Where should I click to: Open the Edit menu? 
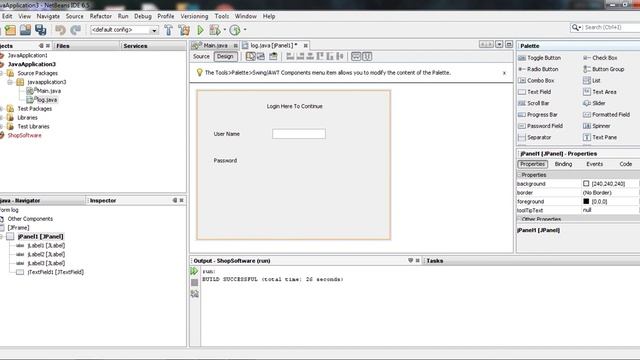[7, 16]
